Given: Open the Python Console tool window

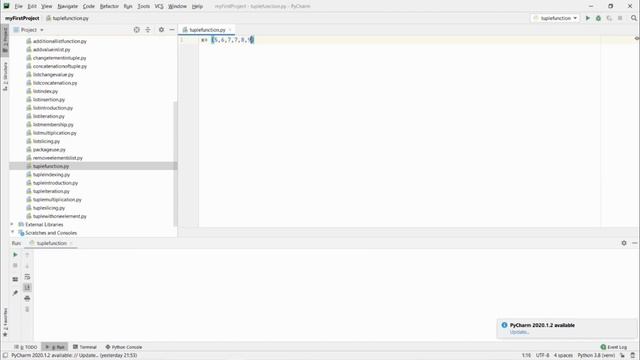Looking at the screenshot, I should pos(124,347).
